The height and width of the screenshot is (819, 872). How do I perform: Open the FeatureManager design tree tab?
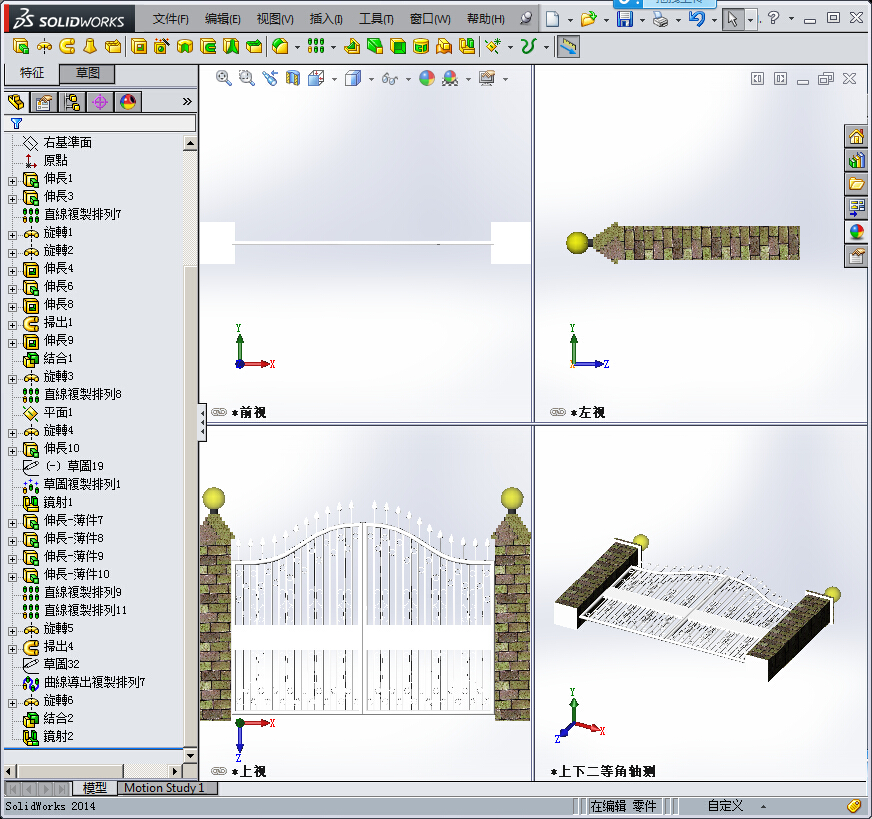tap(15, 102)
